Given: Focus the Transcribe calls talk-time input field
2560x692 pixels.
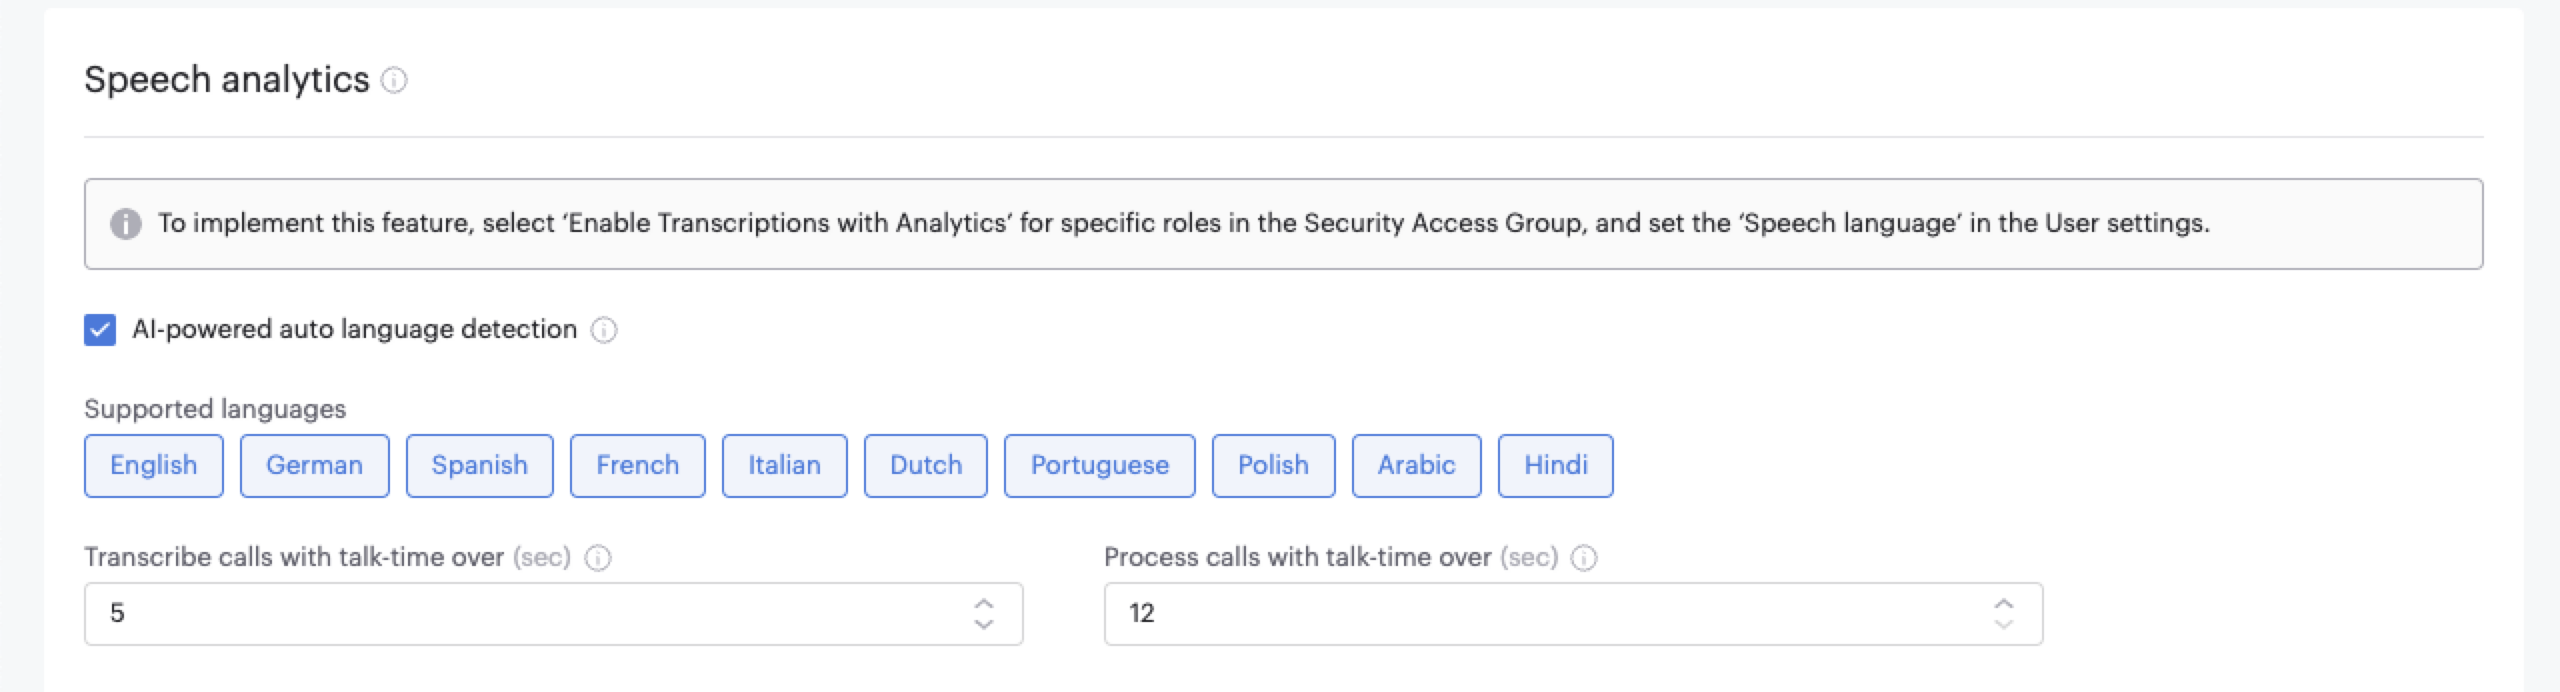Looking at the screenshot, I should 520,614.
